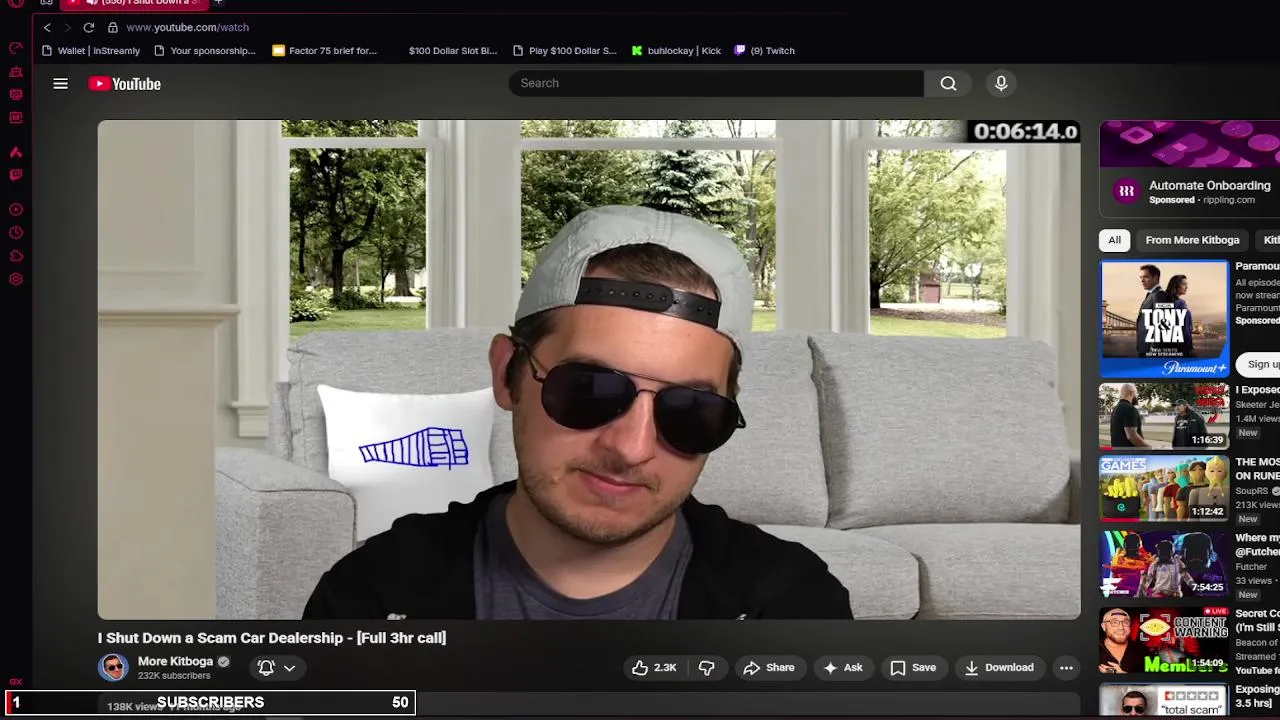
Task: Select the www.youtube.com/watch address bar
Action: (x=188, y=27)
